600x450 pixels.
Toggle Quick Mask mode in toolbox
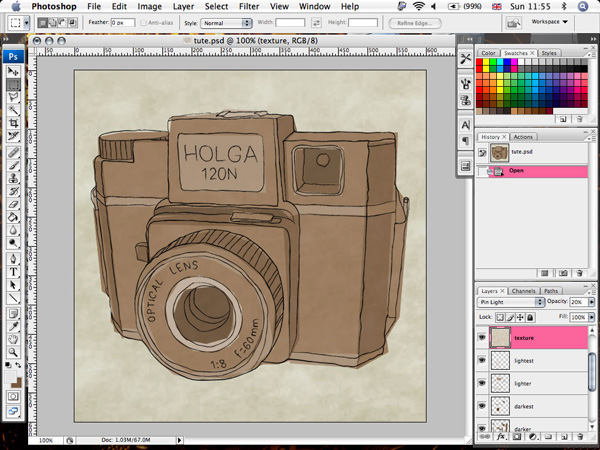point(13,397)
